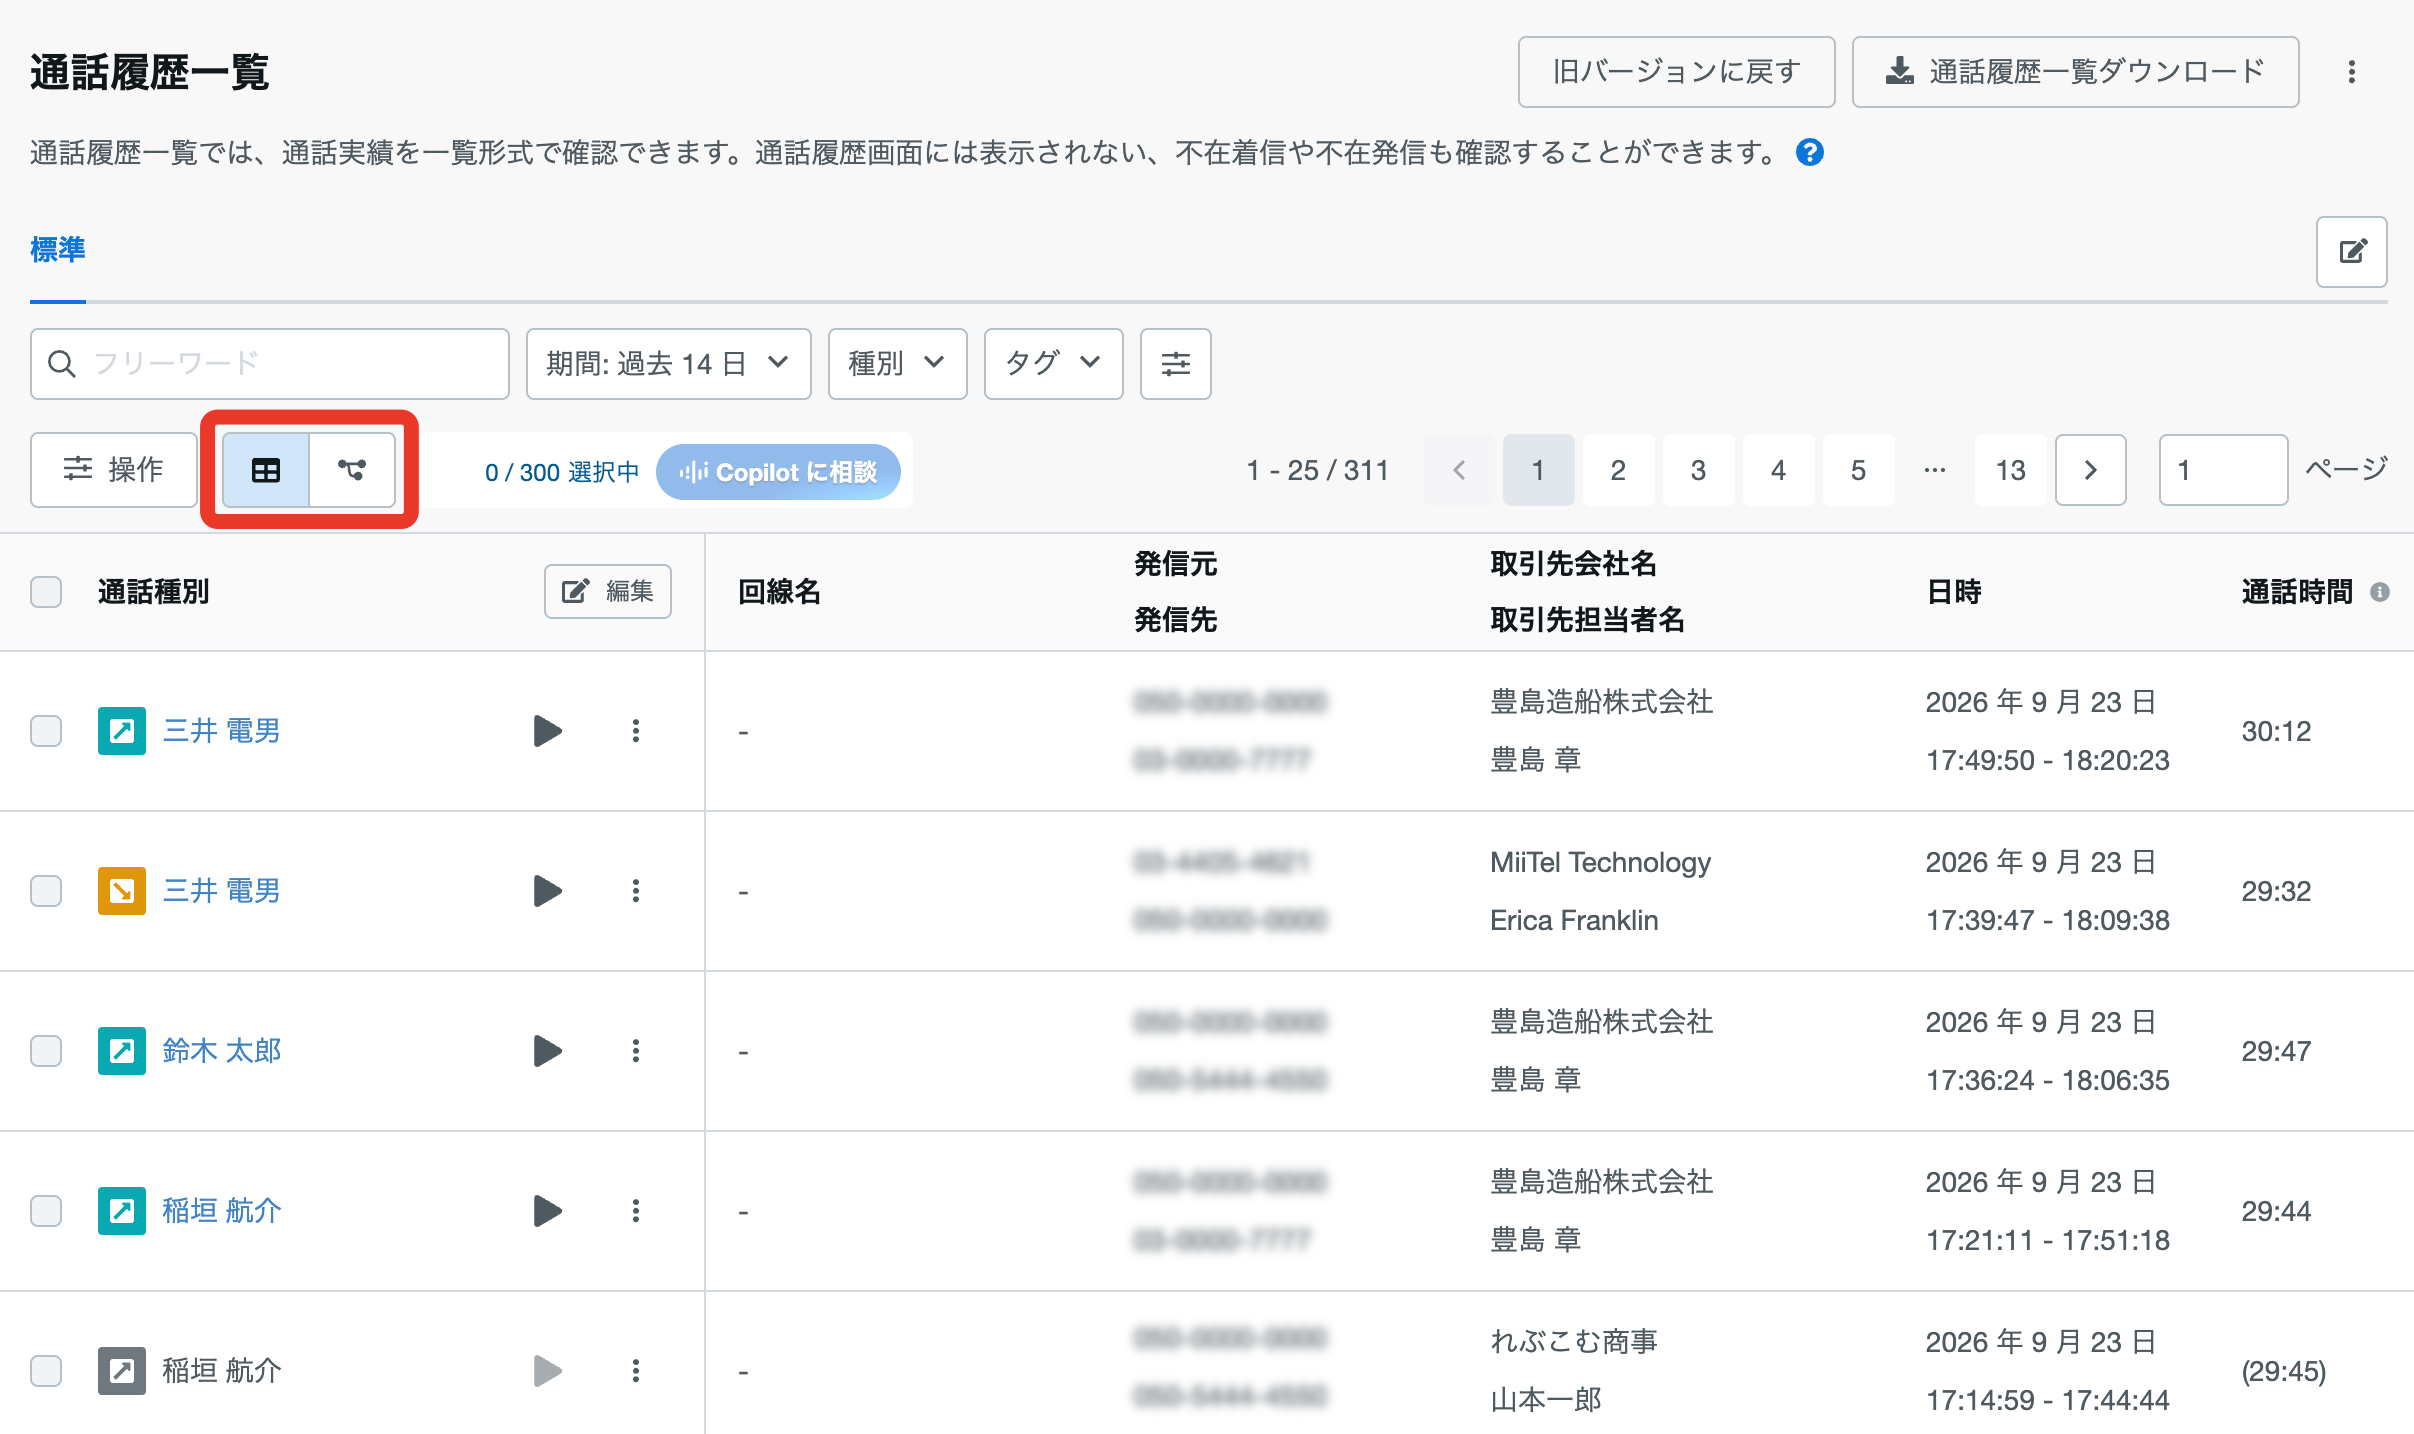
Task: Go to page 13
Action: point(2010,470)
